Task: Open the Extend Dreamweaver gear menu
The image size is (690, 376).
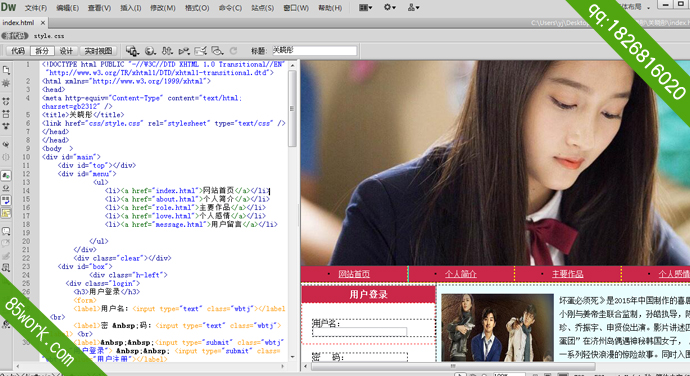Action: click(x=390, y=7)
